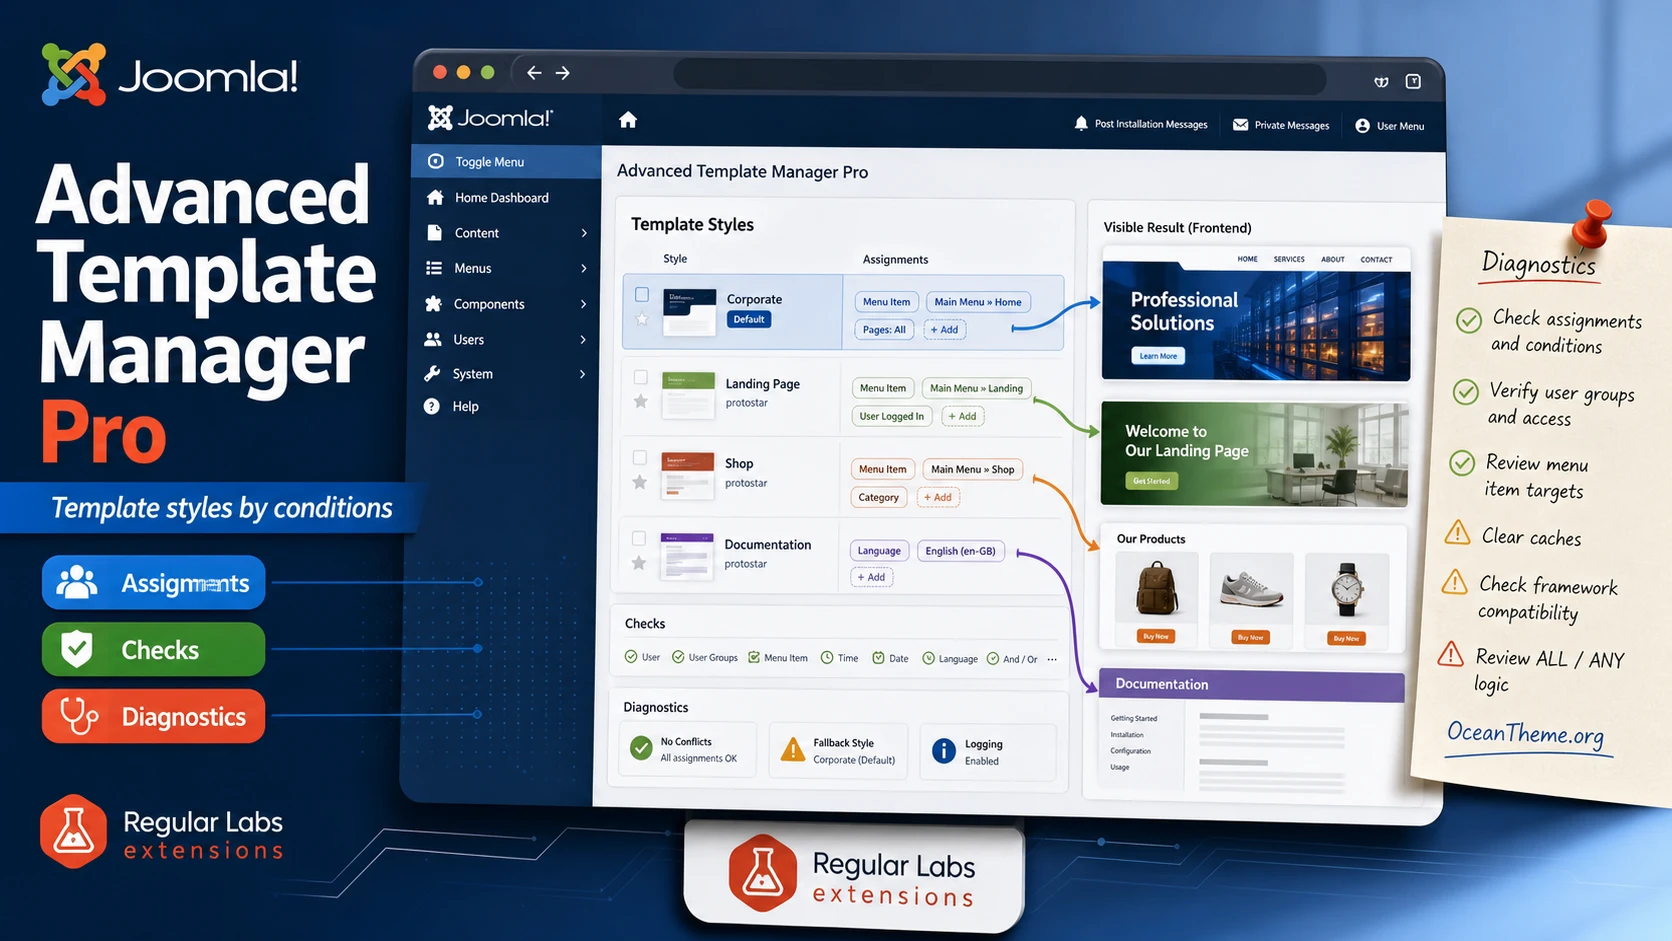
Task: Click ABOUT in frontend preview nav
Action: click(1333, 259)
